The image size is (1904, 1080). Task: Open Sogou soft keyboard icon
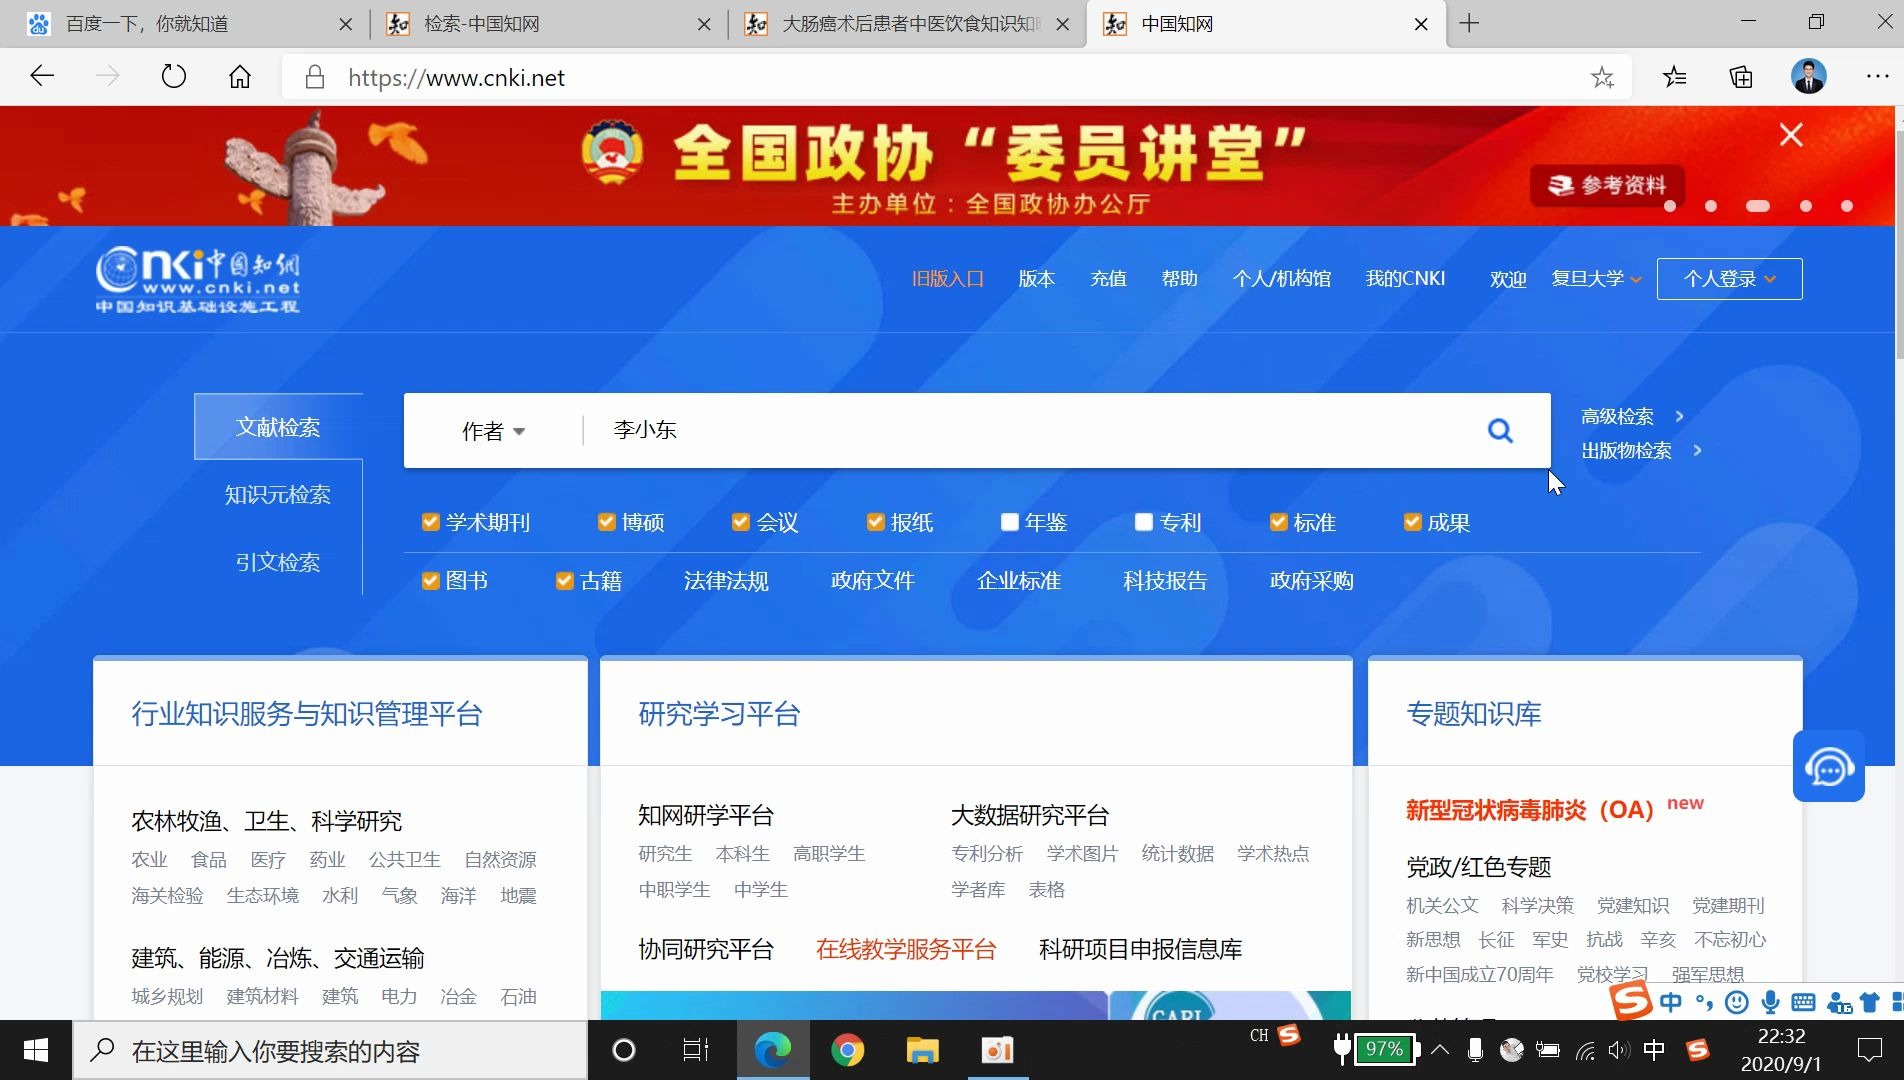(1804, 1002)
